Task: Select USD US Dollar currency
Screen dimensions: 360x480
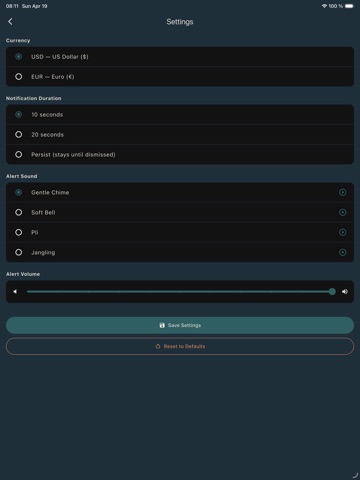Action: (180, 57)
